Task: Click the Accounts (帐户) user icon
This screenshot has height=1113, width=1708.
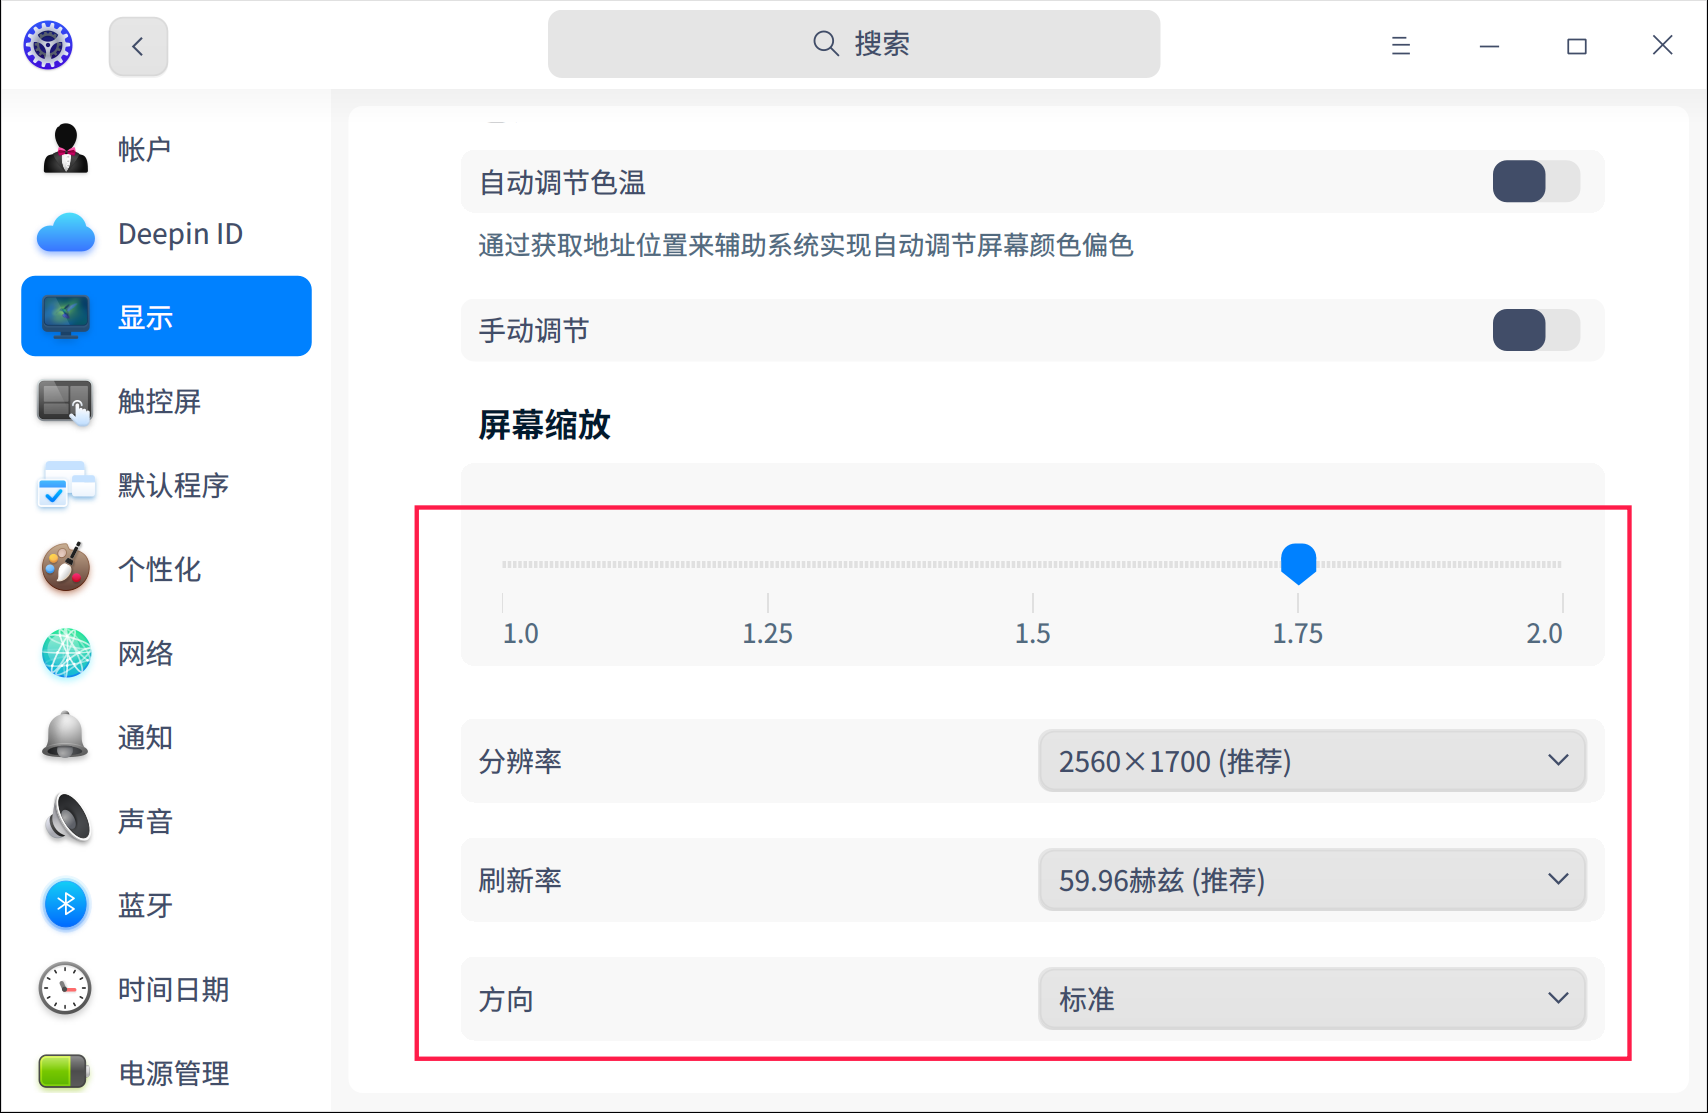Action: 66,149
